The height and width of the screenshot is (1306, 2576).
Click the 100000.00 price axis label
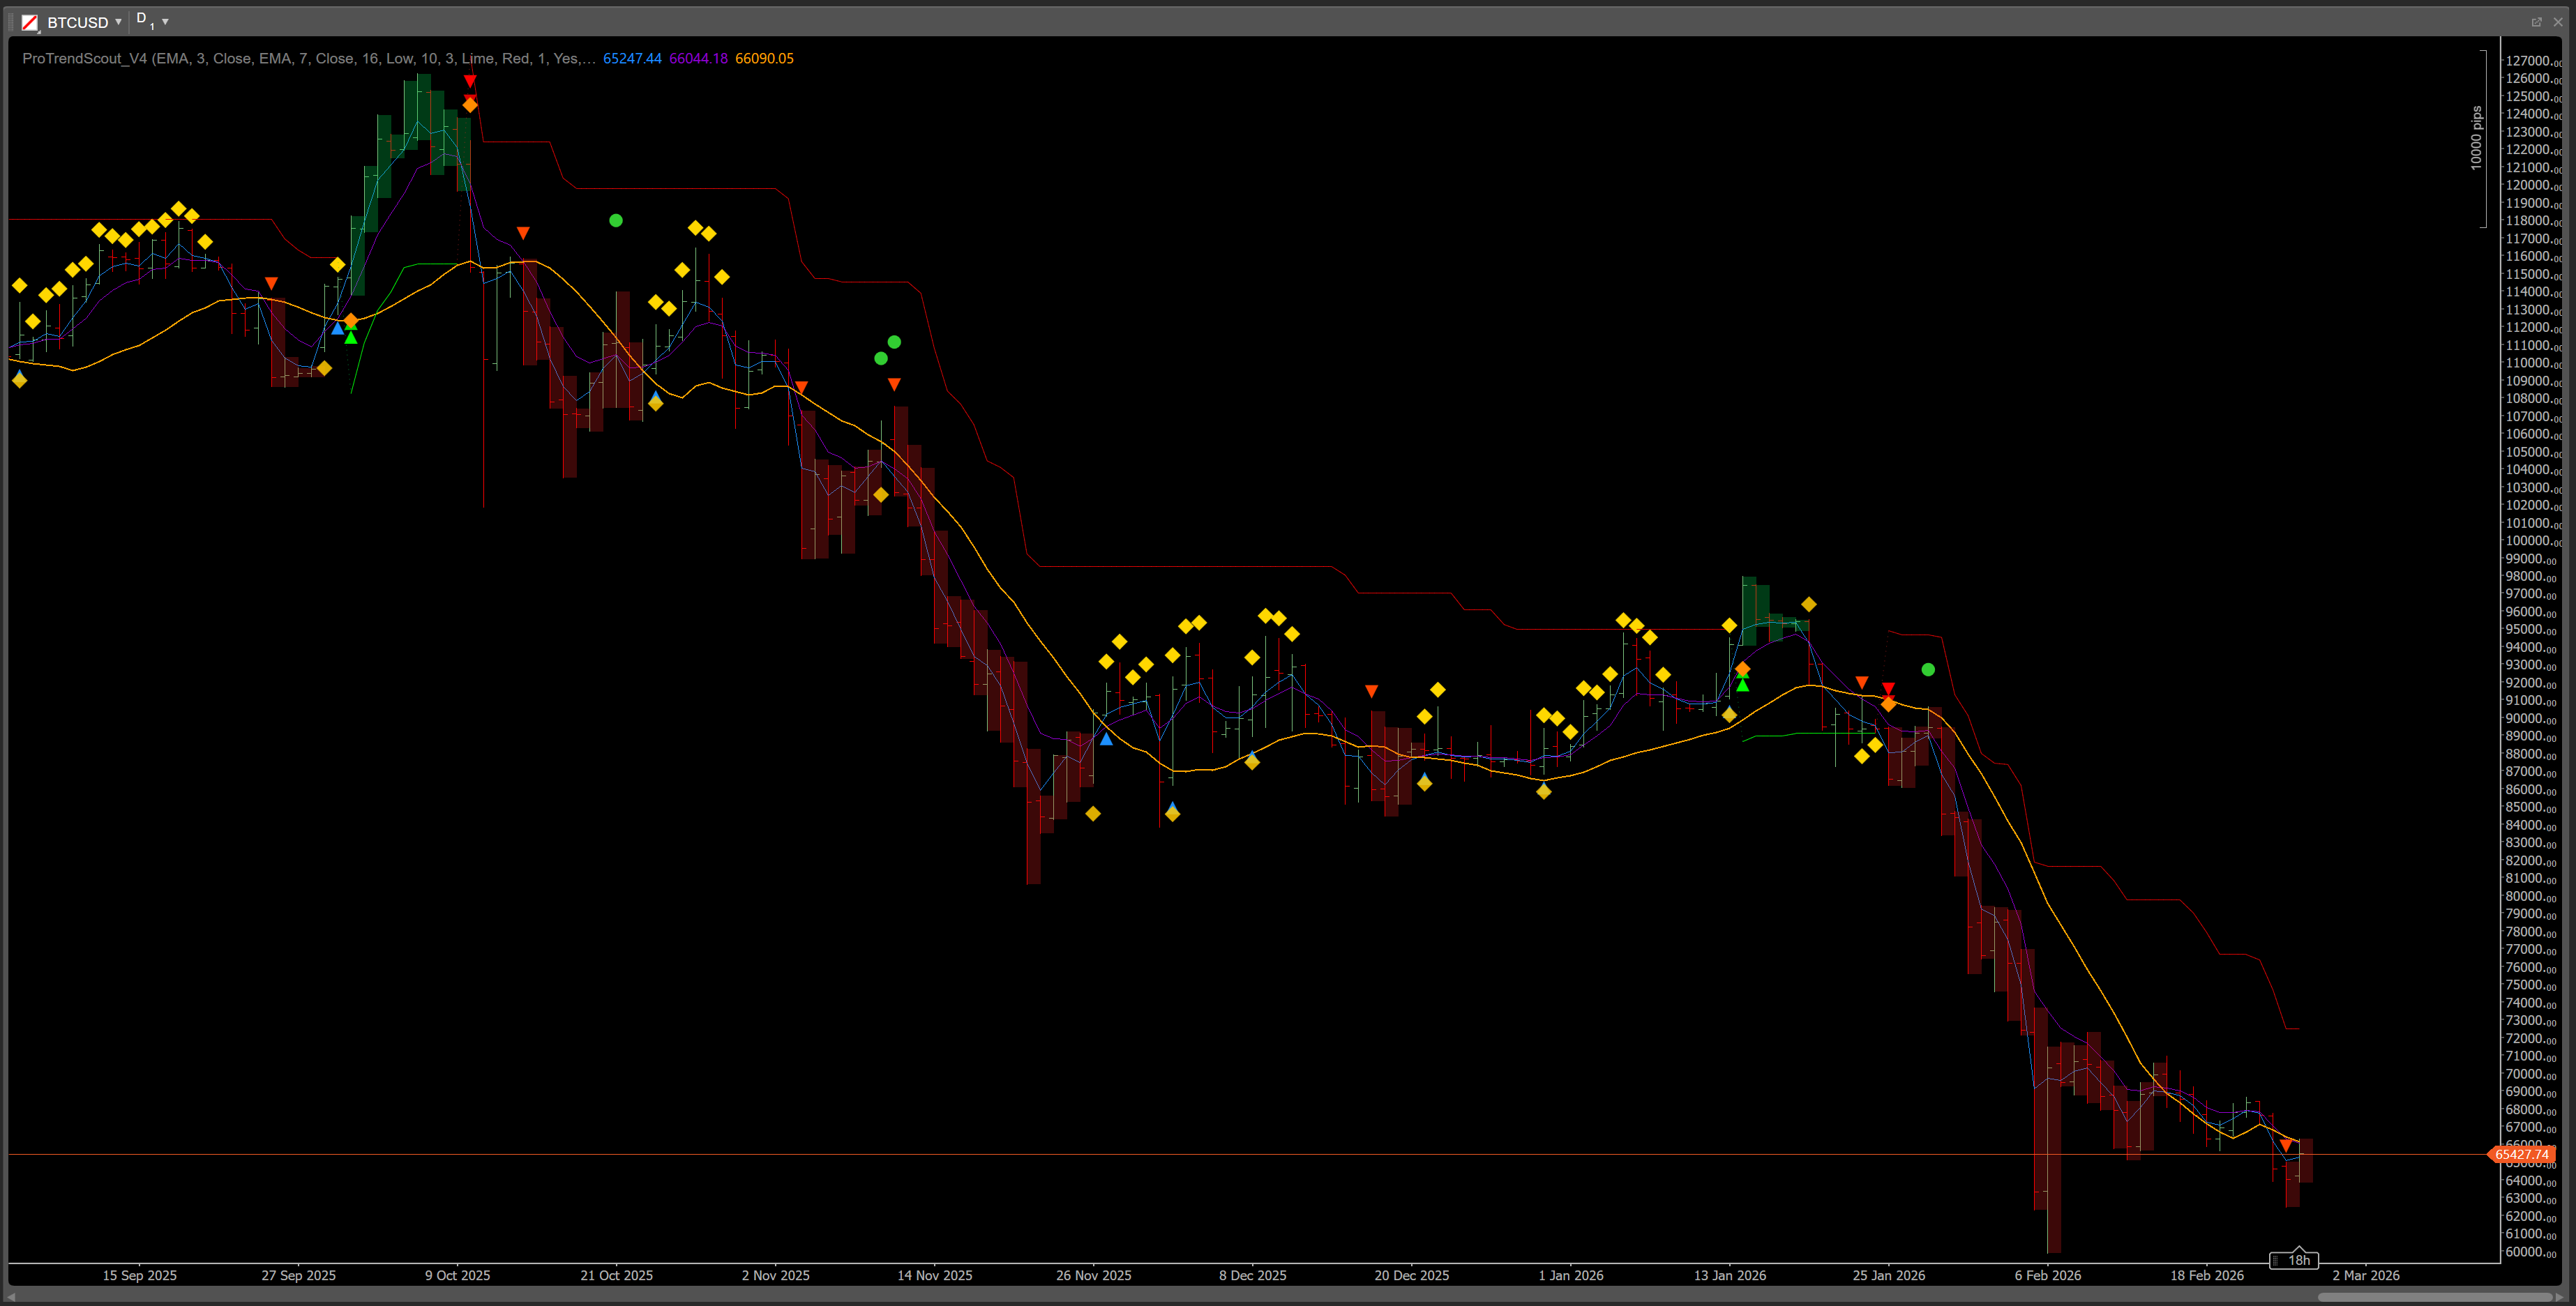[x=2532, y=541]
